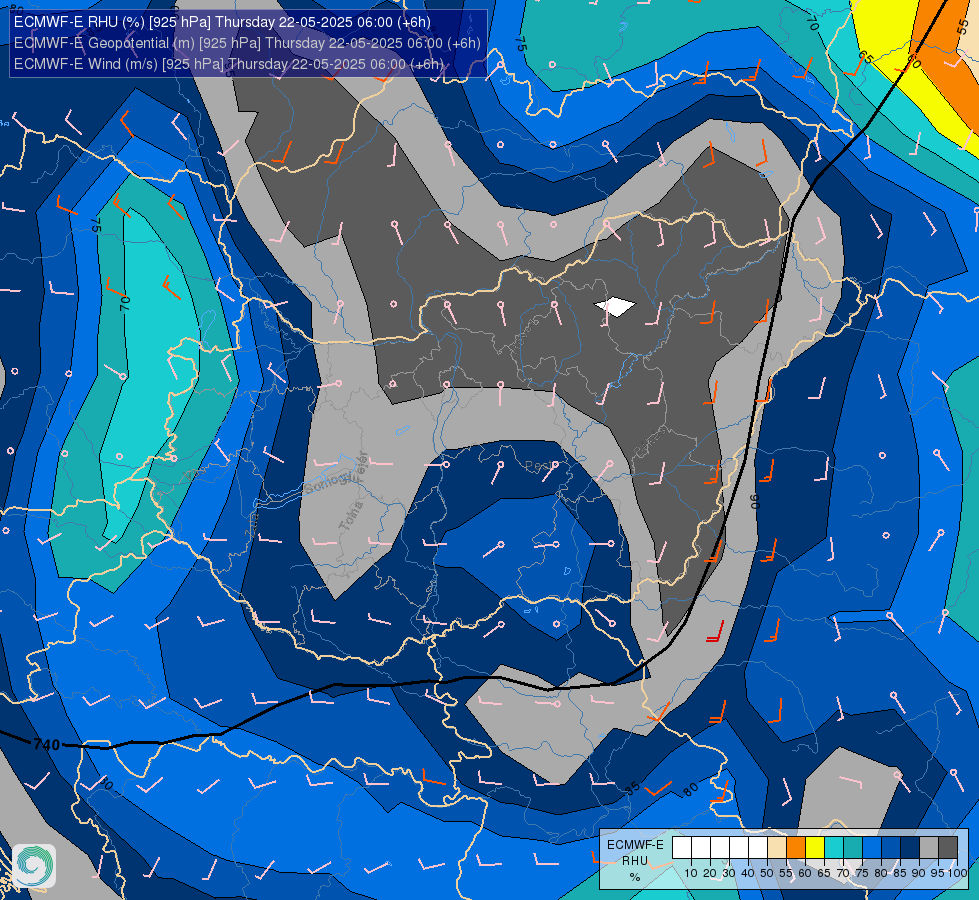Click the legend tick label 10

691,873
